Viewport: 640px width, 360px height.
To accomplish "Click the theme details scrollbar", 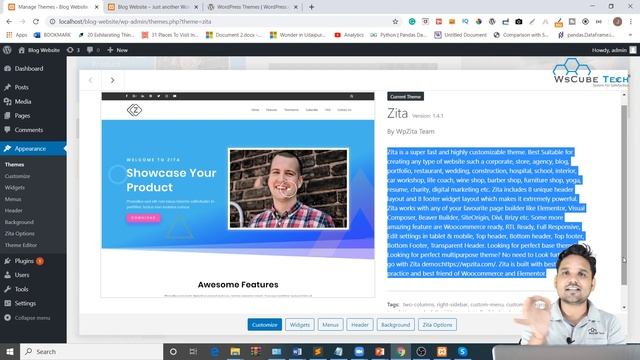I will (624, 195).
